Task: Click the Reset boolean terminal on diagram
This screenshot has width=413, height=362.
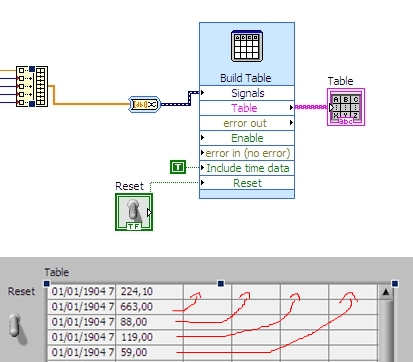Action: point(134,212)
